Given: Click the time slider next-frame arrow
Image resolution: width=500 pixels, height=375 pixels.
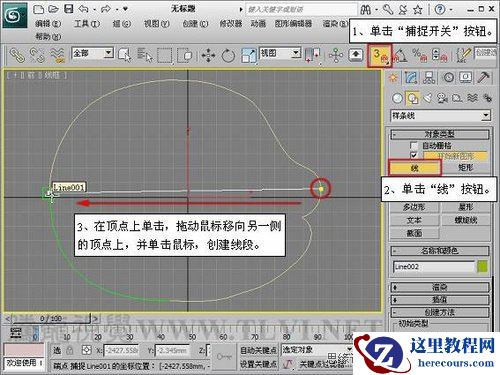Looking at the screenshot, I should [96, 319].
